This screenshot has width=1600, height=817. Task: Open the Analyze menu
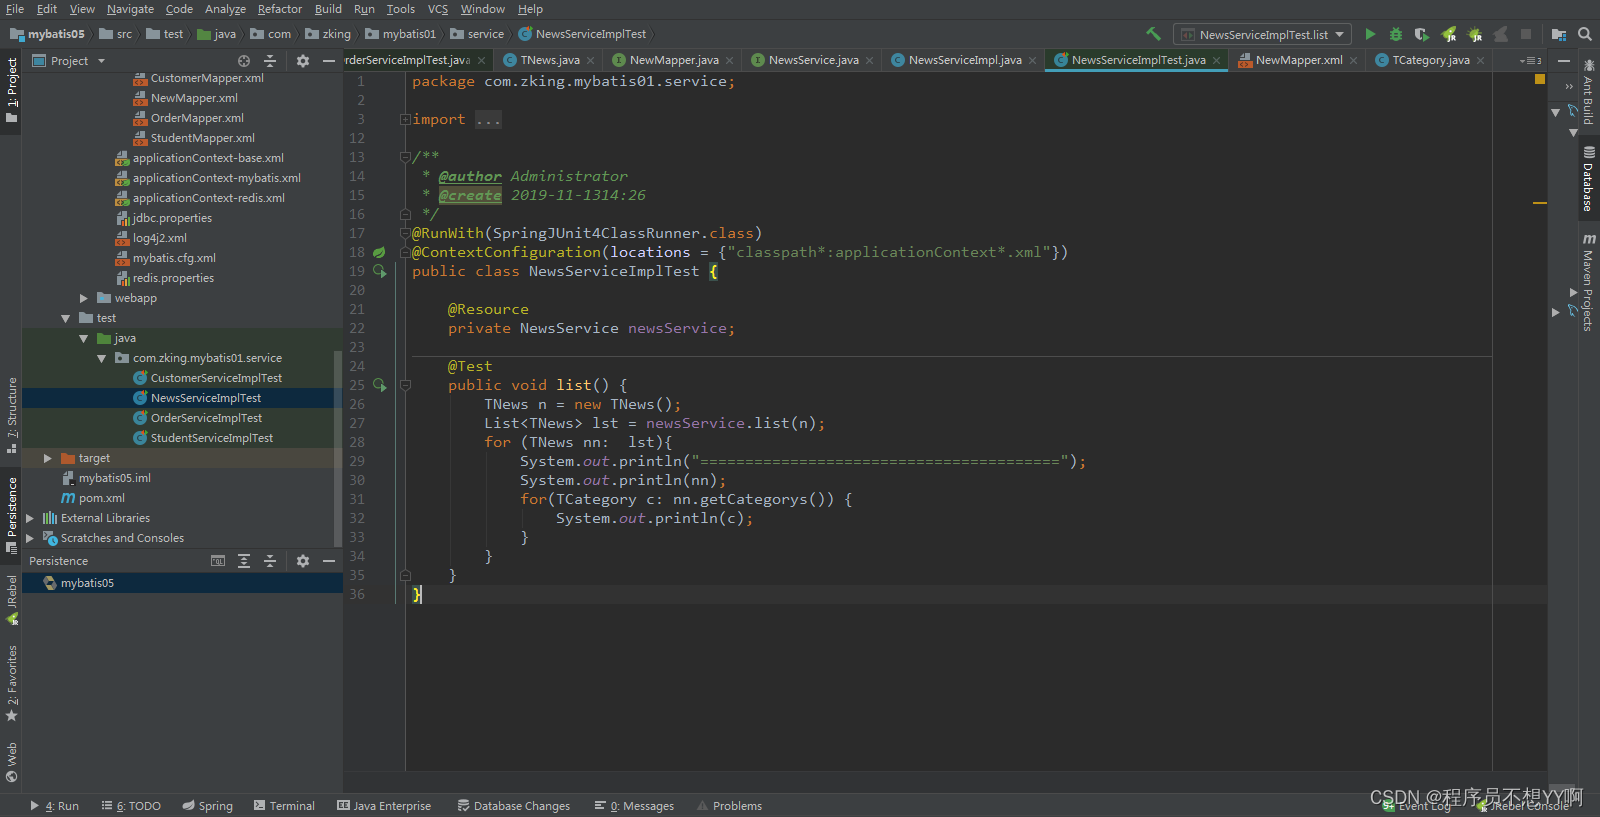(x=225, y=9)
